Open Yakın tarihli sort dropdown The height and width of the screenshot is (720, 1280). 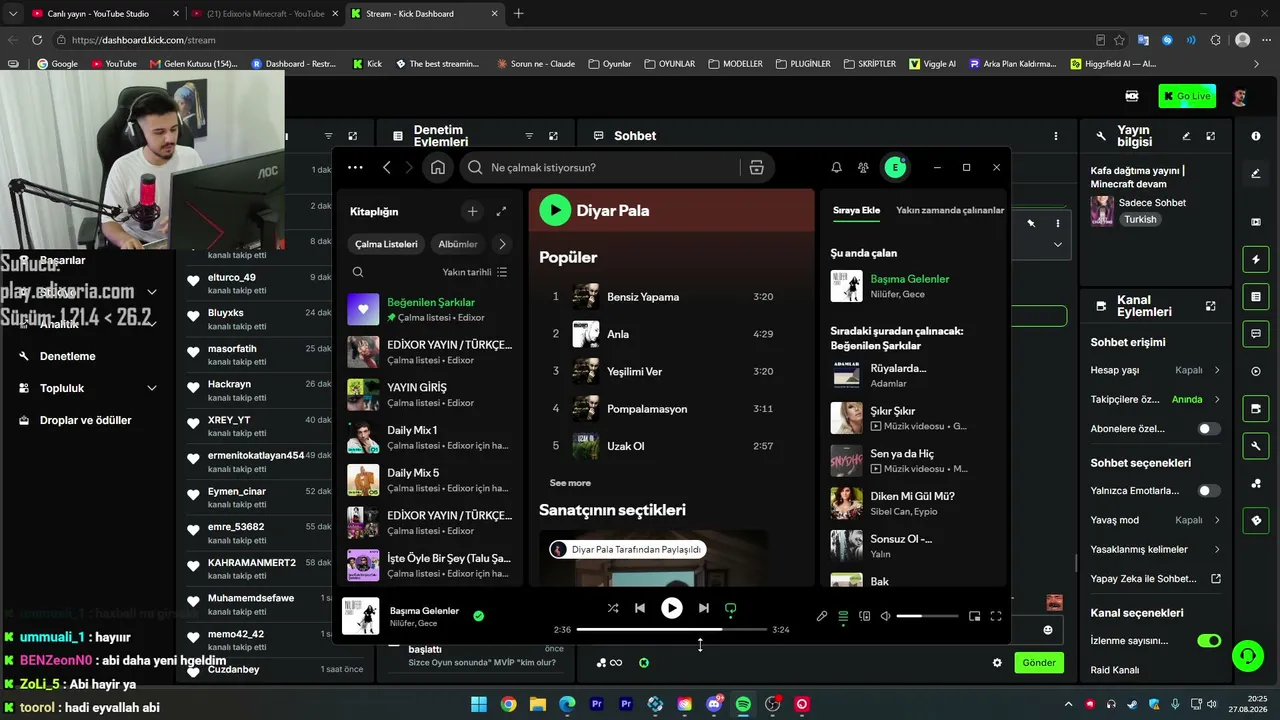click(x=475, y=272)
